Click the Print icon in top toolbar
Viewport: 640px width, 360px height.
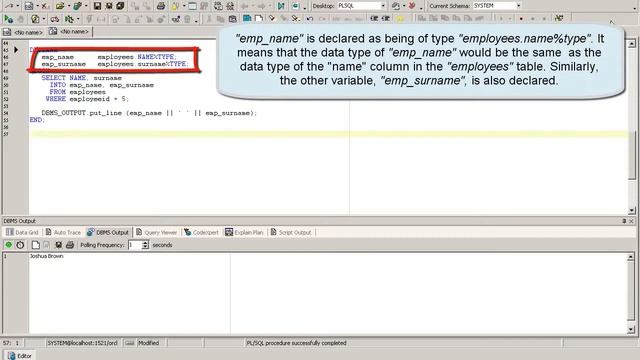[161, 6]
